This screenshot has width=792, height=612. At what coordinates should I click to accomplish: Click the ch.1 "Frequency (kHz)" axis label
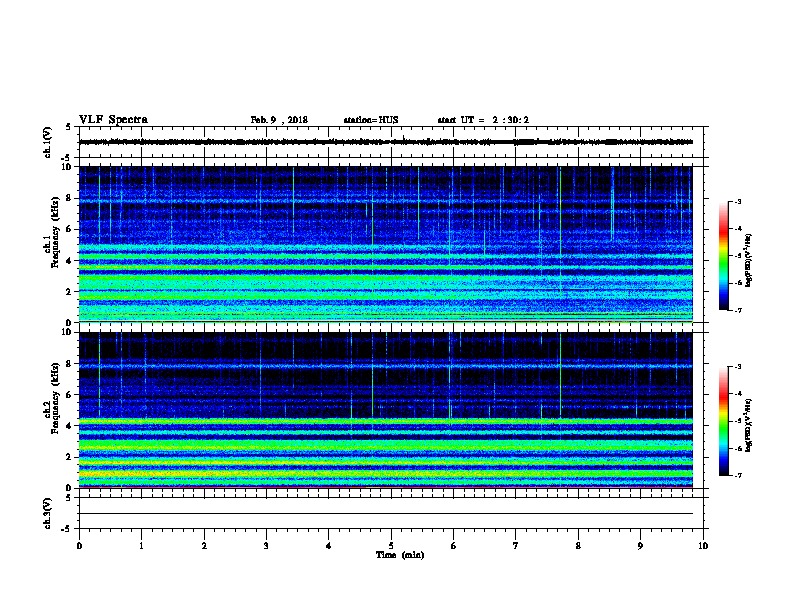point(55,232)
